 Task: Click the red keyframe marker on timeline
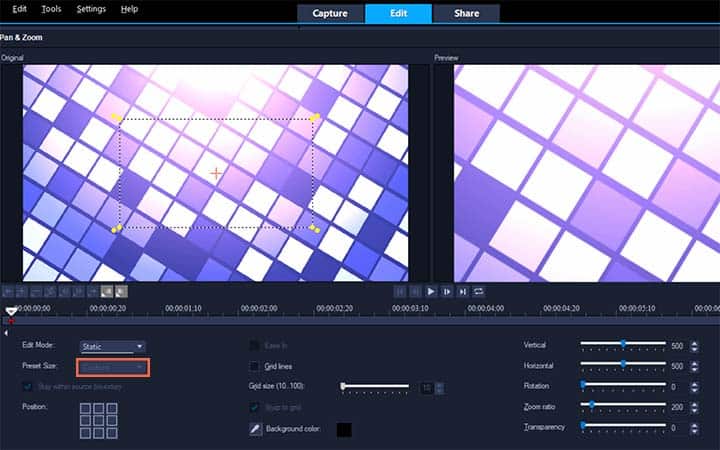coord(11,321)
